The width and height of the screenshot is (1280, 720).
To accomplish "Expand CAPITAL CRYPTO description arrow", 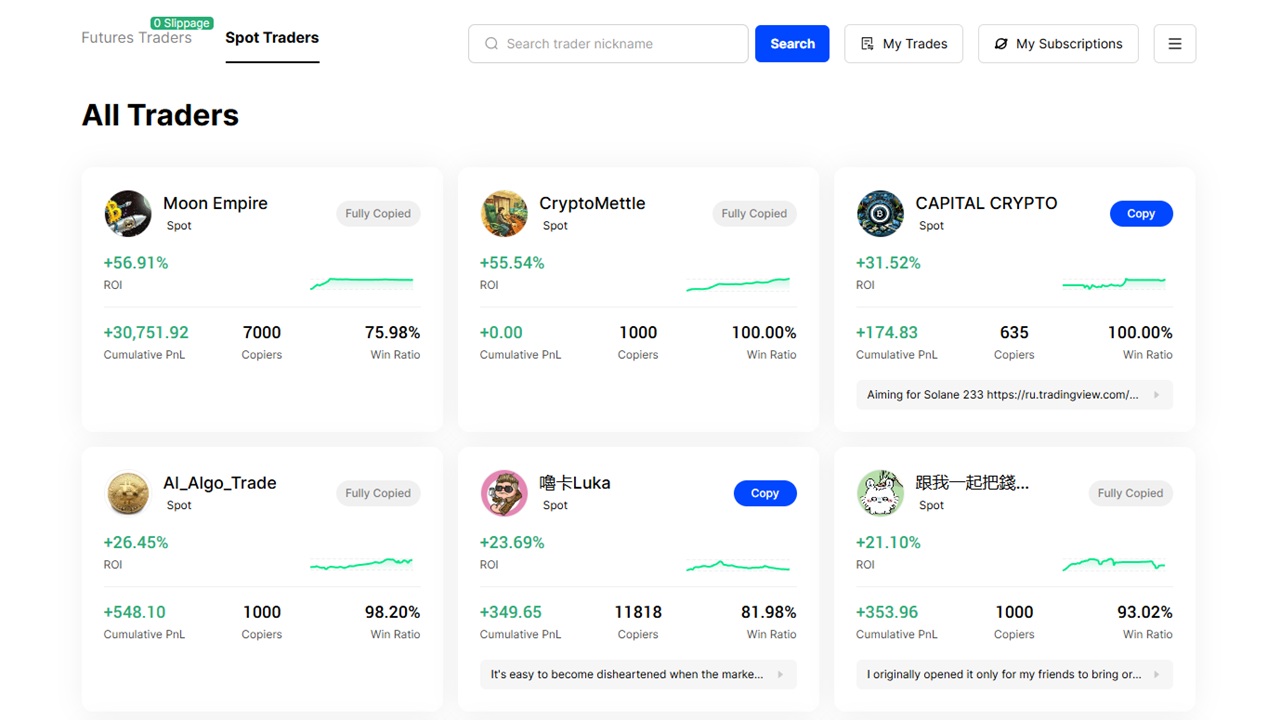I will point(1156,395).
